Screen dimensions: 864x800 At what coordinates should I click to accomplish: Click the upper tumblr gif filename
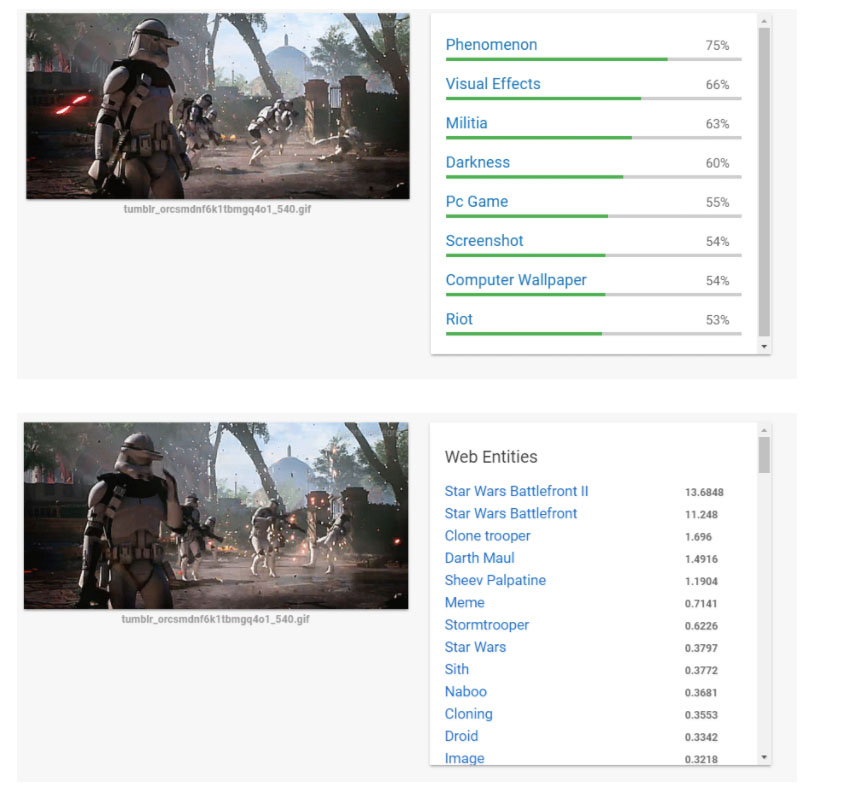[217, 209]
